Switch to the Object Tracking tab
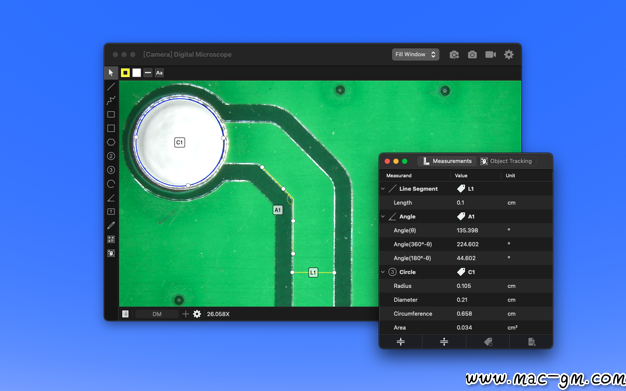Viewport: 626px width, 391px height. point(506,161)
